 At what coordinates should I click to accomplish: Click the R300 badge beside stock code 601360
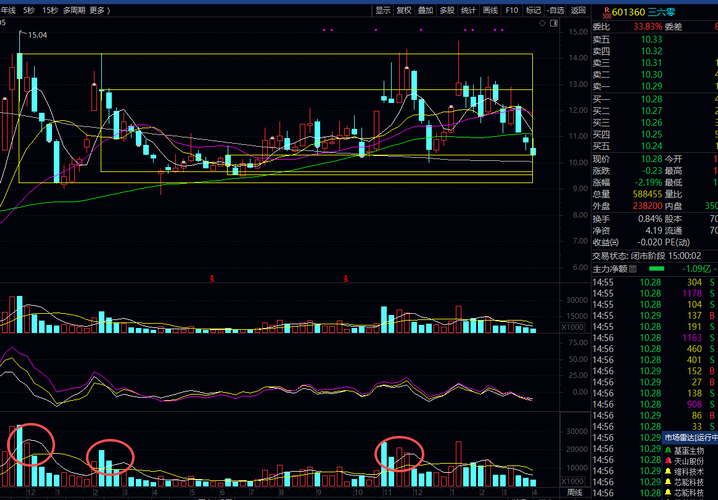[606, 12]
